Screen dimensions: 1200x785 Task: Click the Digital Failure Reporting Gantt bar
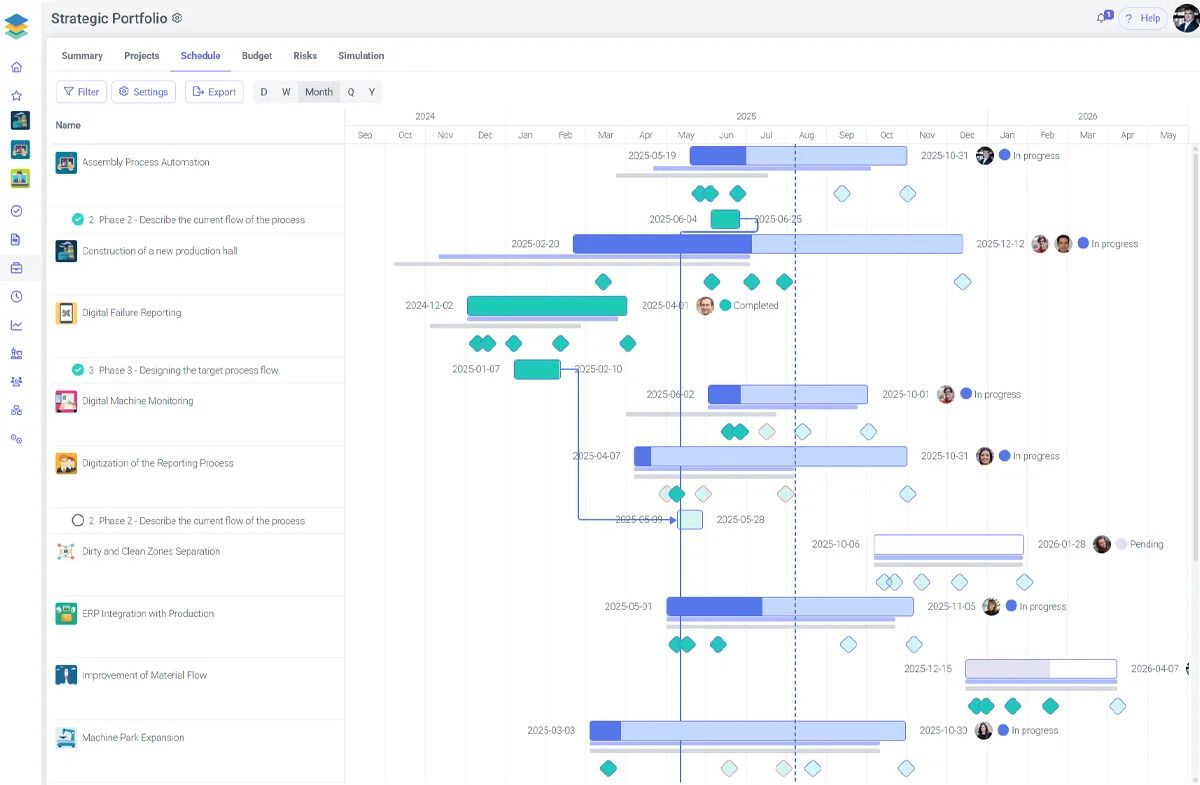pyautogui.click(x=547, y=306)
